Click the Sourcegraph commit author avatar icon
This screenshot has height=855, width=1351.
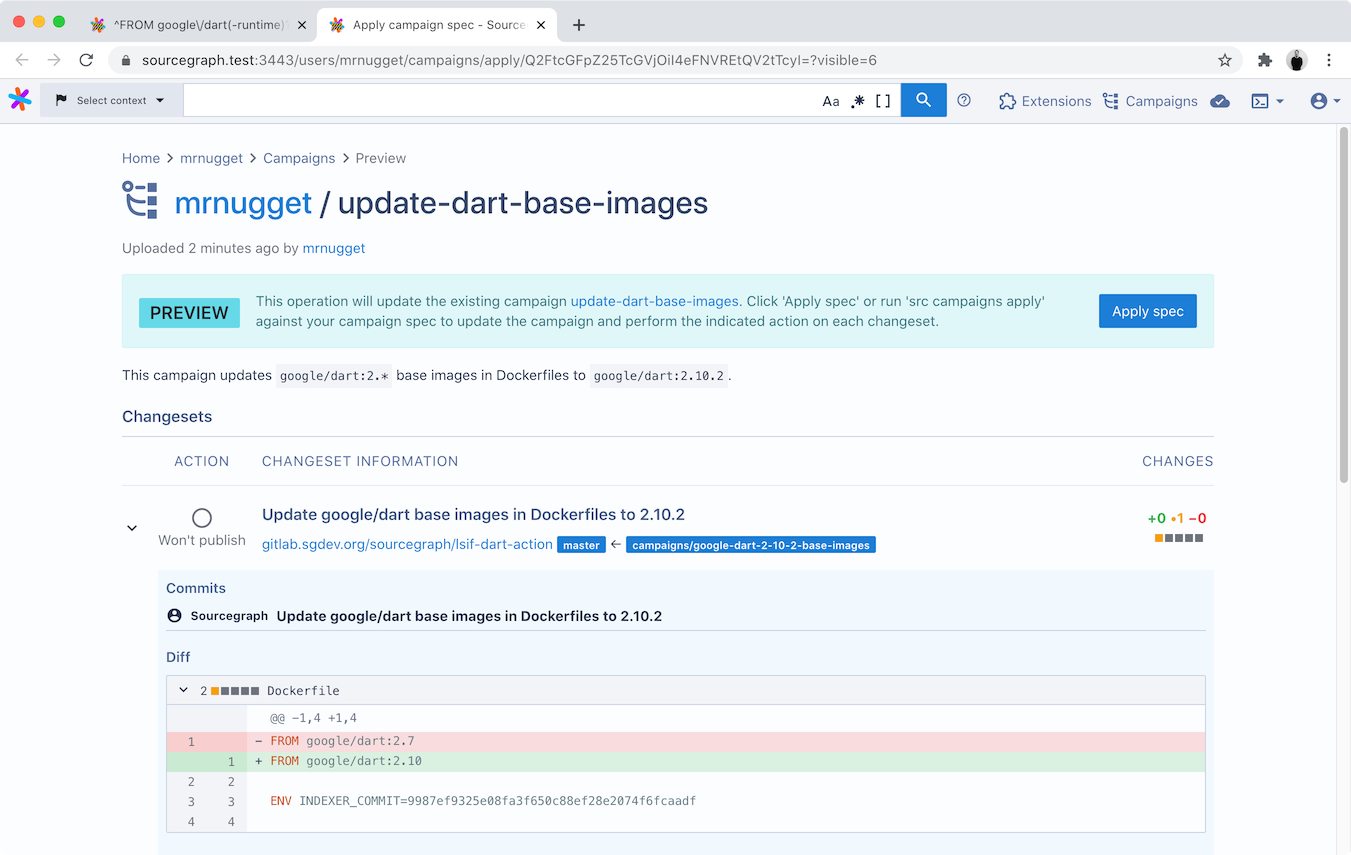175,616
